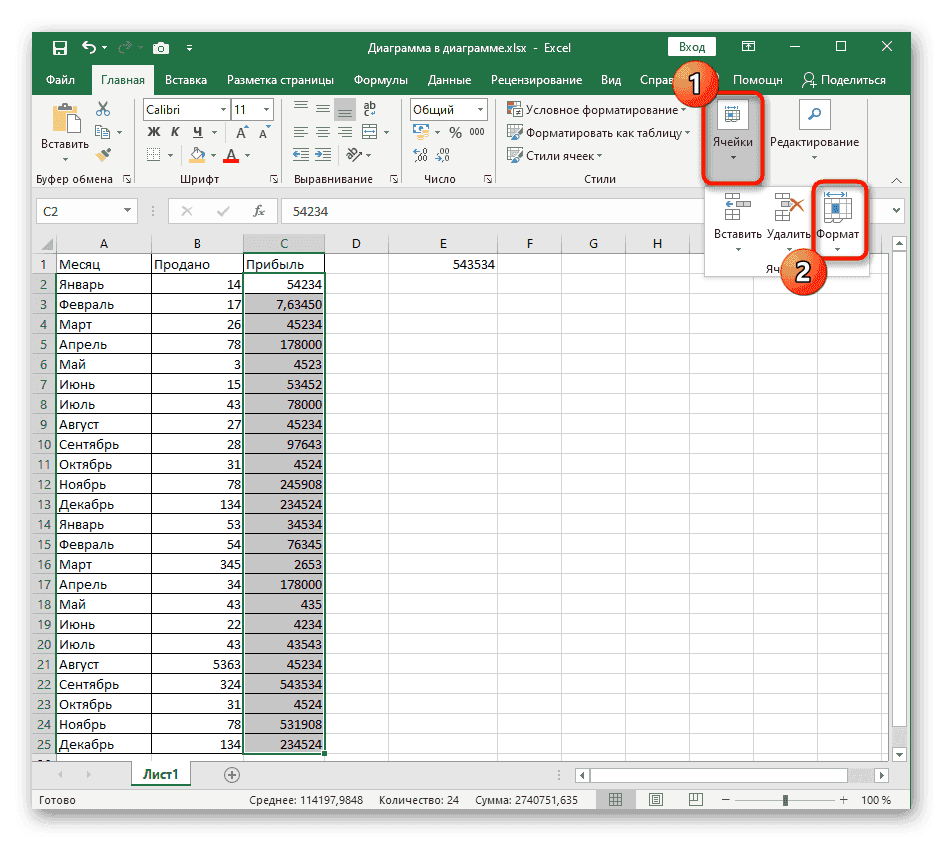Click the zoom slider in status bar
943x841 pixels.
click(786, 800)
